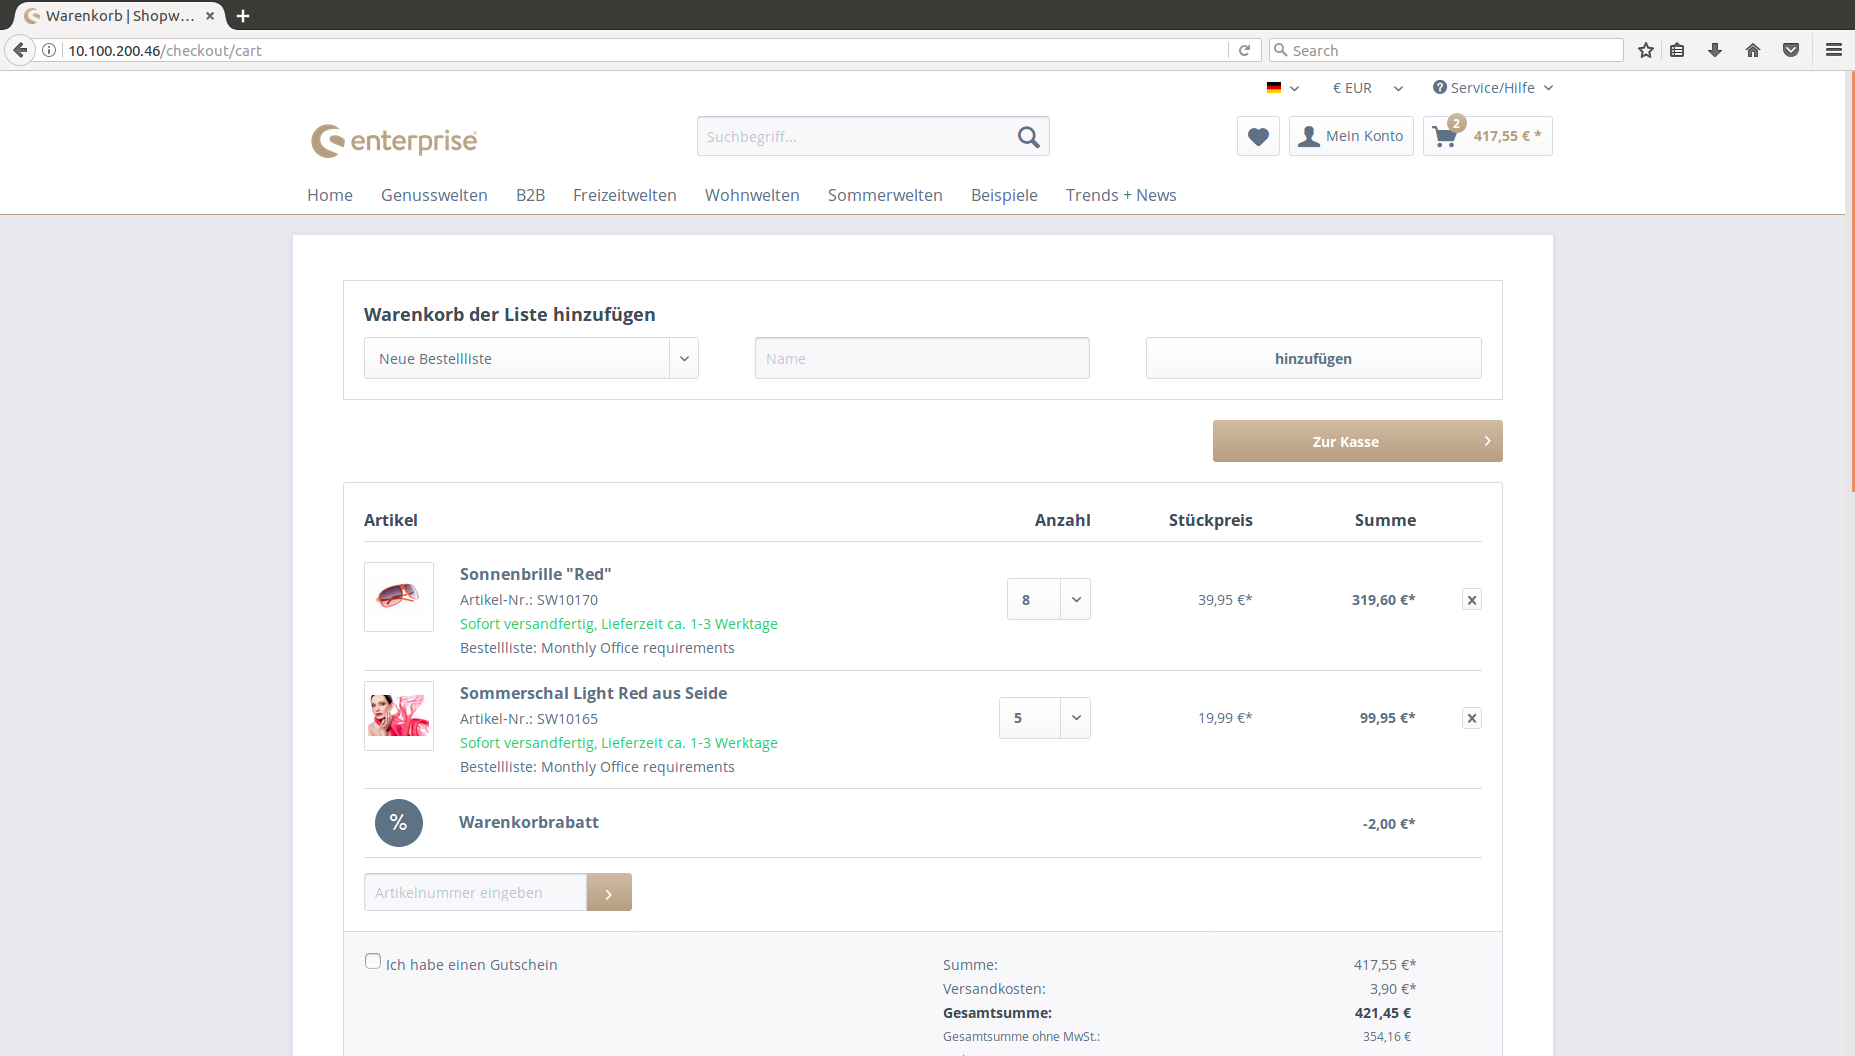Submit article number with arrow button
This screenshot has width=1855, height=1056.
(608, 893)
